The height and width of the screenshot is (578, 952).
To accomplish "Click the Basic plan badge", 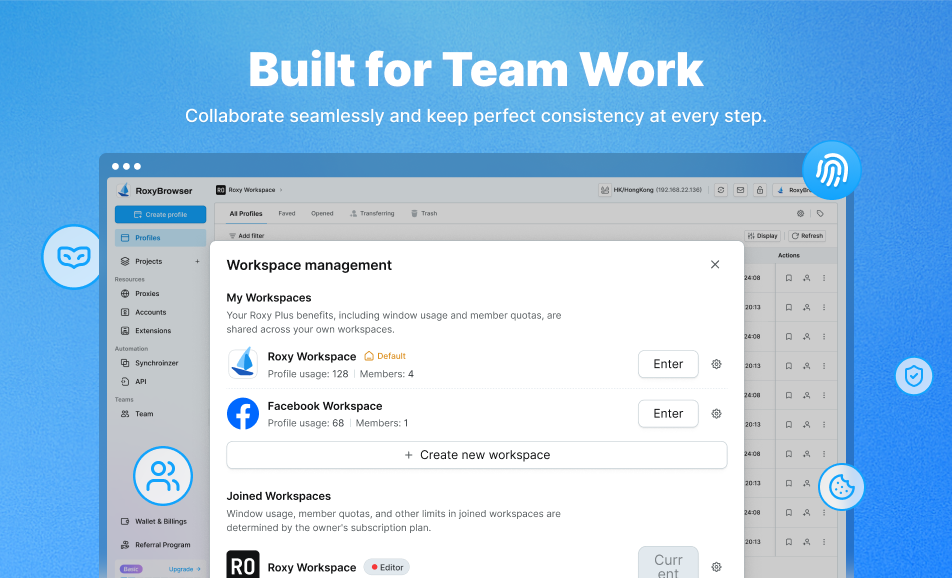I will [x=131, y=570].
